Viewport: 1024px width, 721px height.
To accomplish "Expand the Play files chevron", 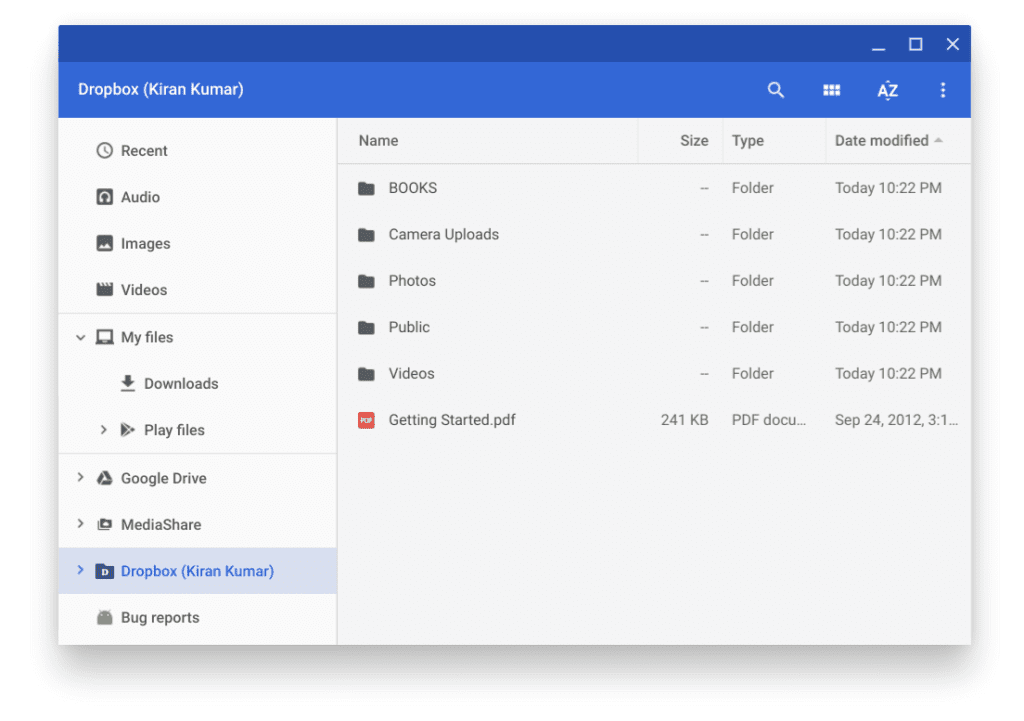I will pyautogui.click(x=103, y=430).
